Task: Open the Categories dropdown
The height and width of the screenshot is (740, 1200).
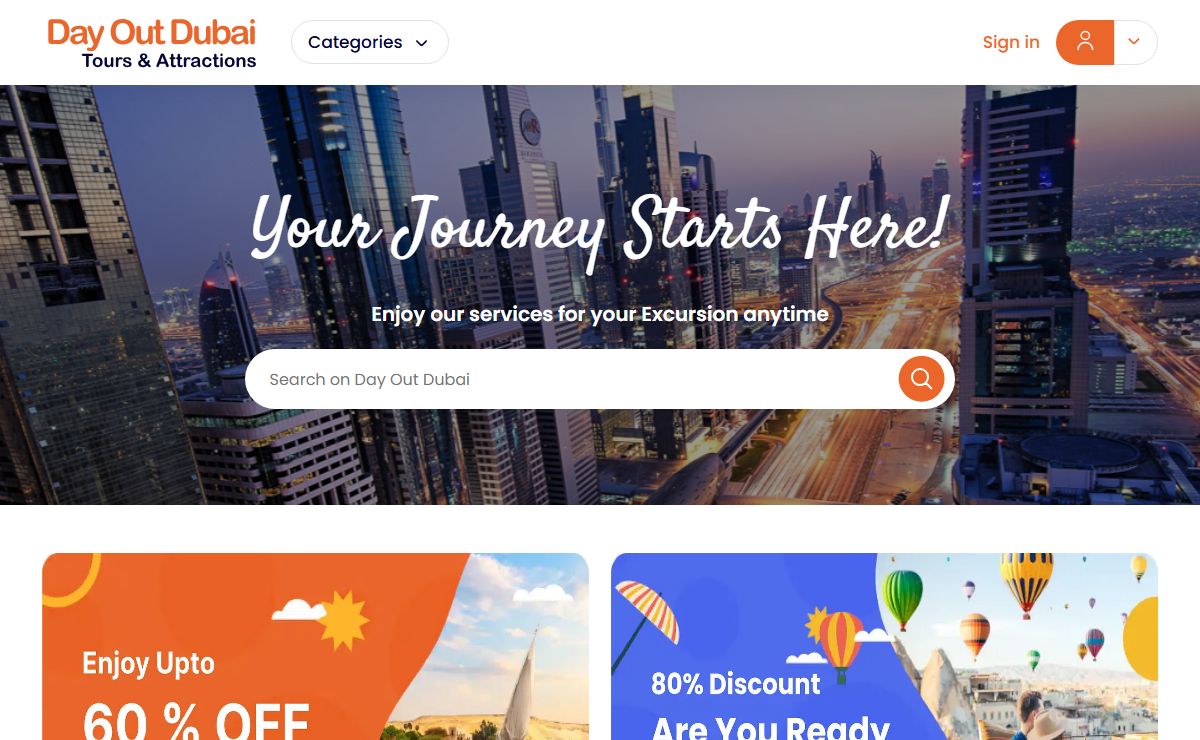Action: click(x=369, y=42)
